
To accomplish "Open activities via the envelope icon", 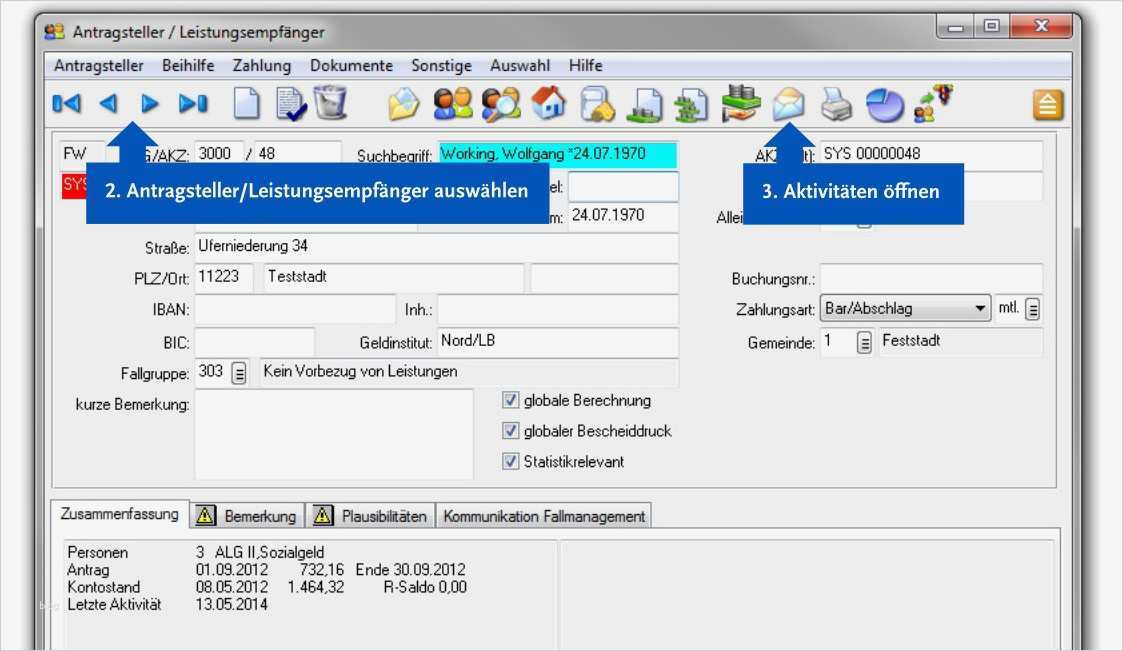I will [789, 104].
